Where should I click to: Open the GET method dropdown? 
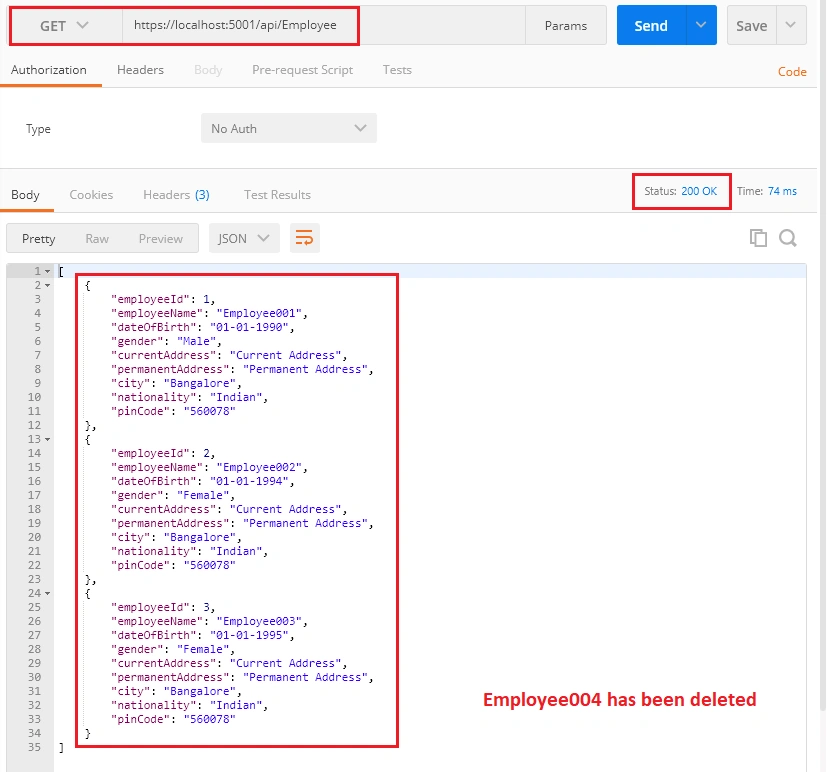coord(66,26)
